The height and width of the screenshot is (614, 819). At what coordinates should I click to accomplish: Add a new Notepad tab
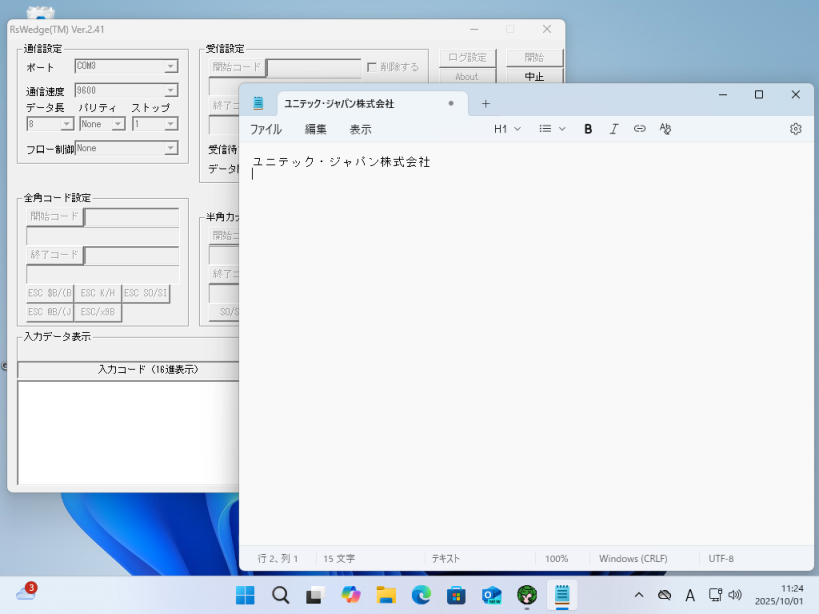(x=486, y=103)
